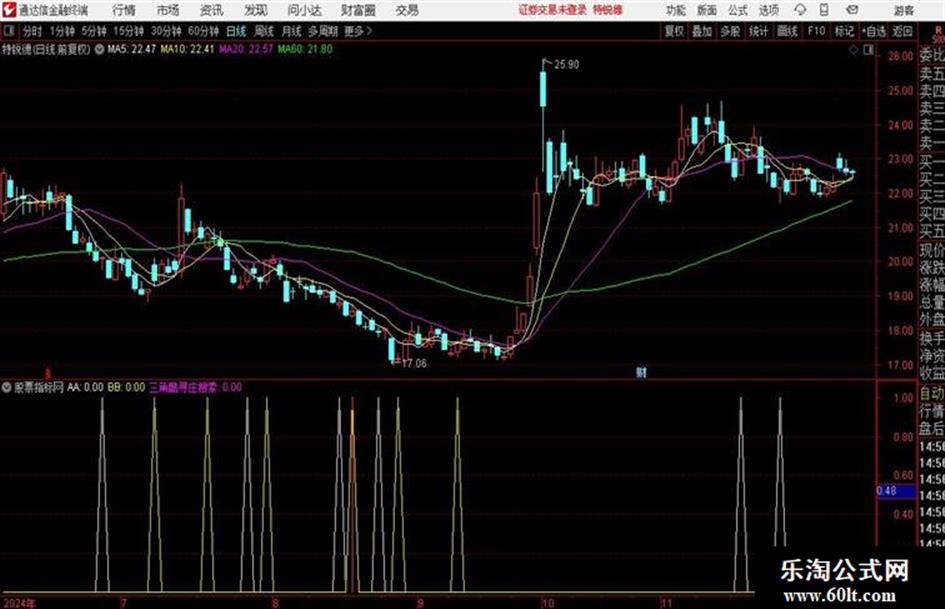Open the 问小达 menu
The image size is (945, 609).
click(305, 10)
